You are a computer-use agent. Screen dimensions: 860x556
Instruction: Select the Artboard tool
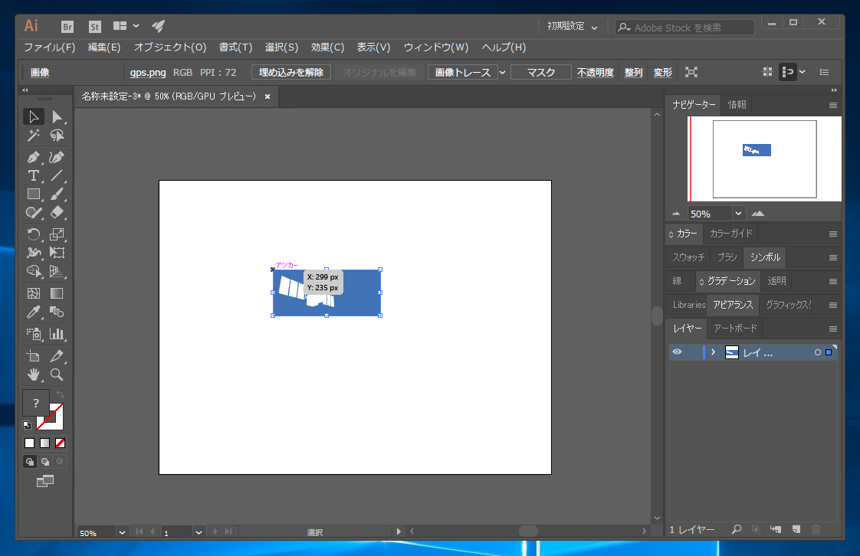coord(33,356)
